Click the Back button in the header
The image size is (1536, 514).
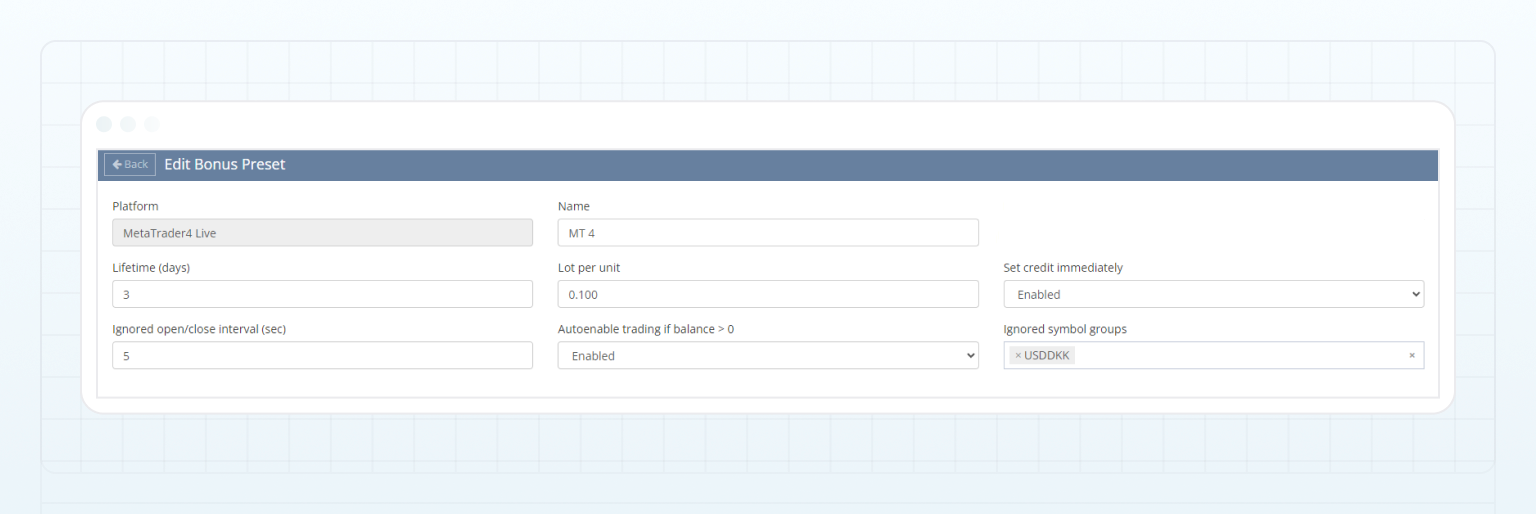(x=130, y=165)
